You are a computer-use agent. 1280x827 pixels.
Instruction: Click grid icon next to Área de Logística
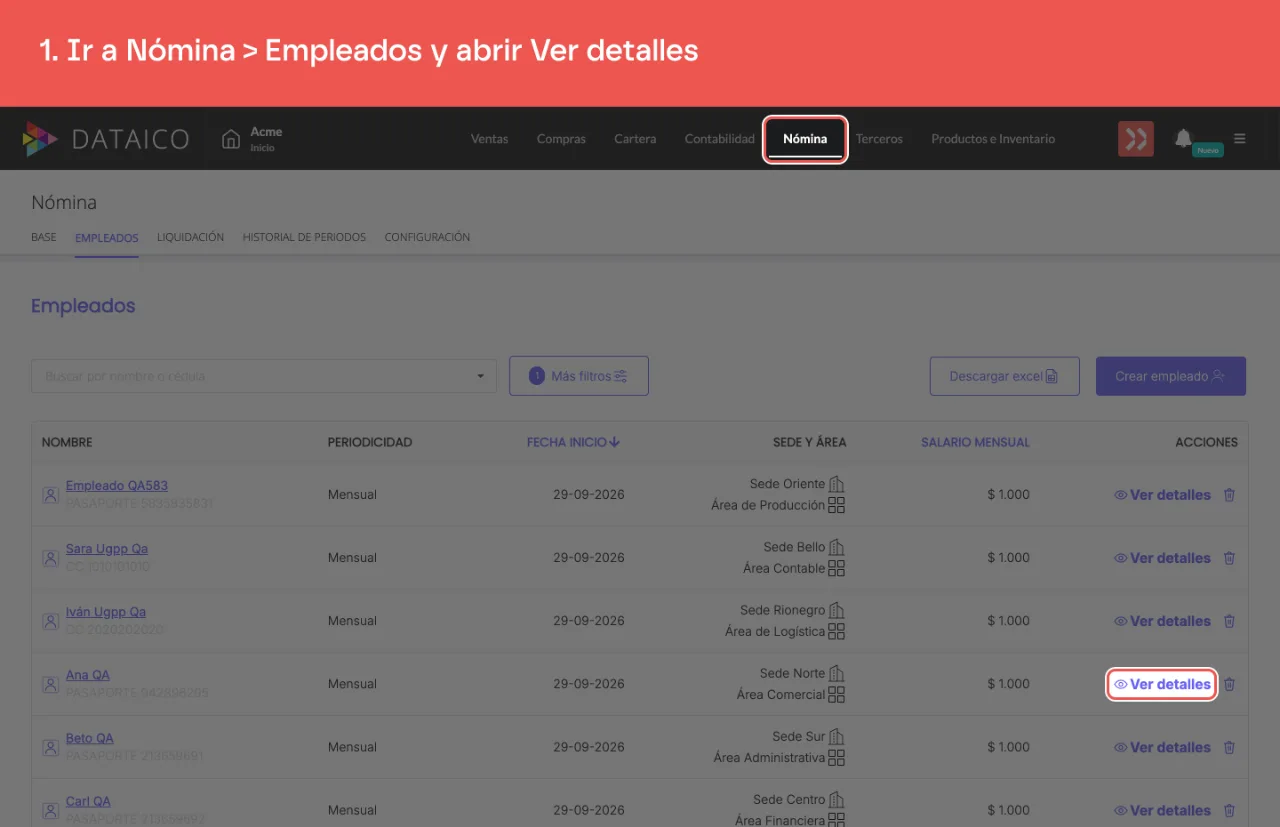click(x=837, y=631)
